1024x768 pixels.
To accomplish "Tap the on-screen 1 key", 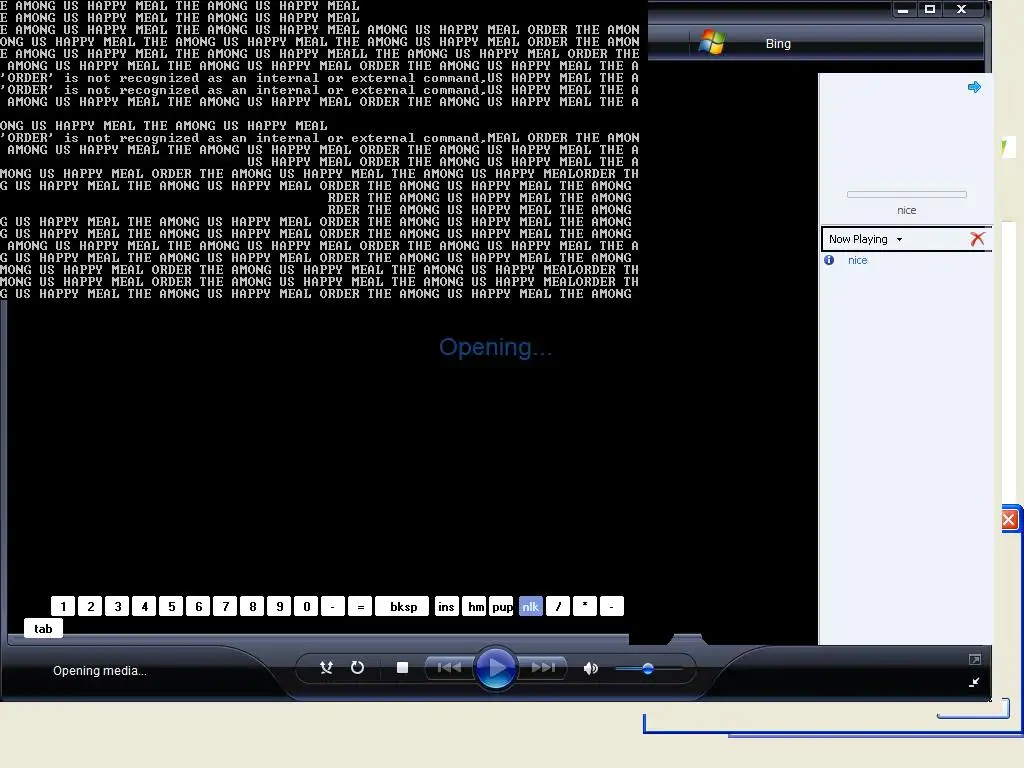I will pyautogui.click(x=63, y=606).
